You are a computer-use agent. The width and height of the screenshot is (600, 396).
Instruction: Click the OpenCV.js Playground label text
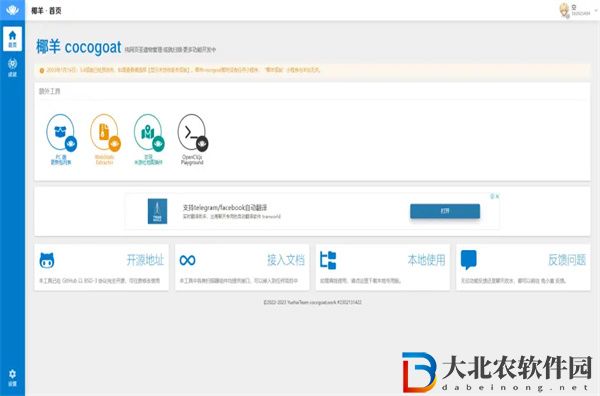pyautogui.click(x=192, y=160)
